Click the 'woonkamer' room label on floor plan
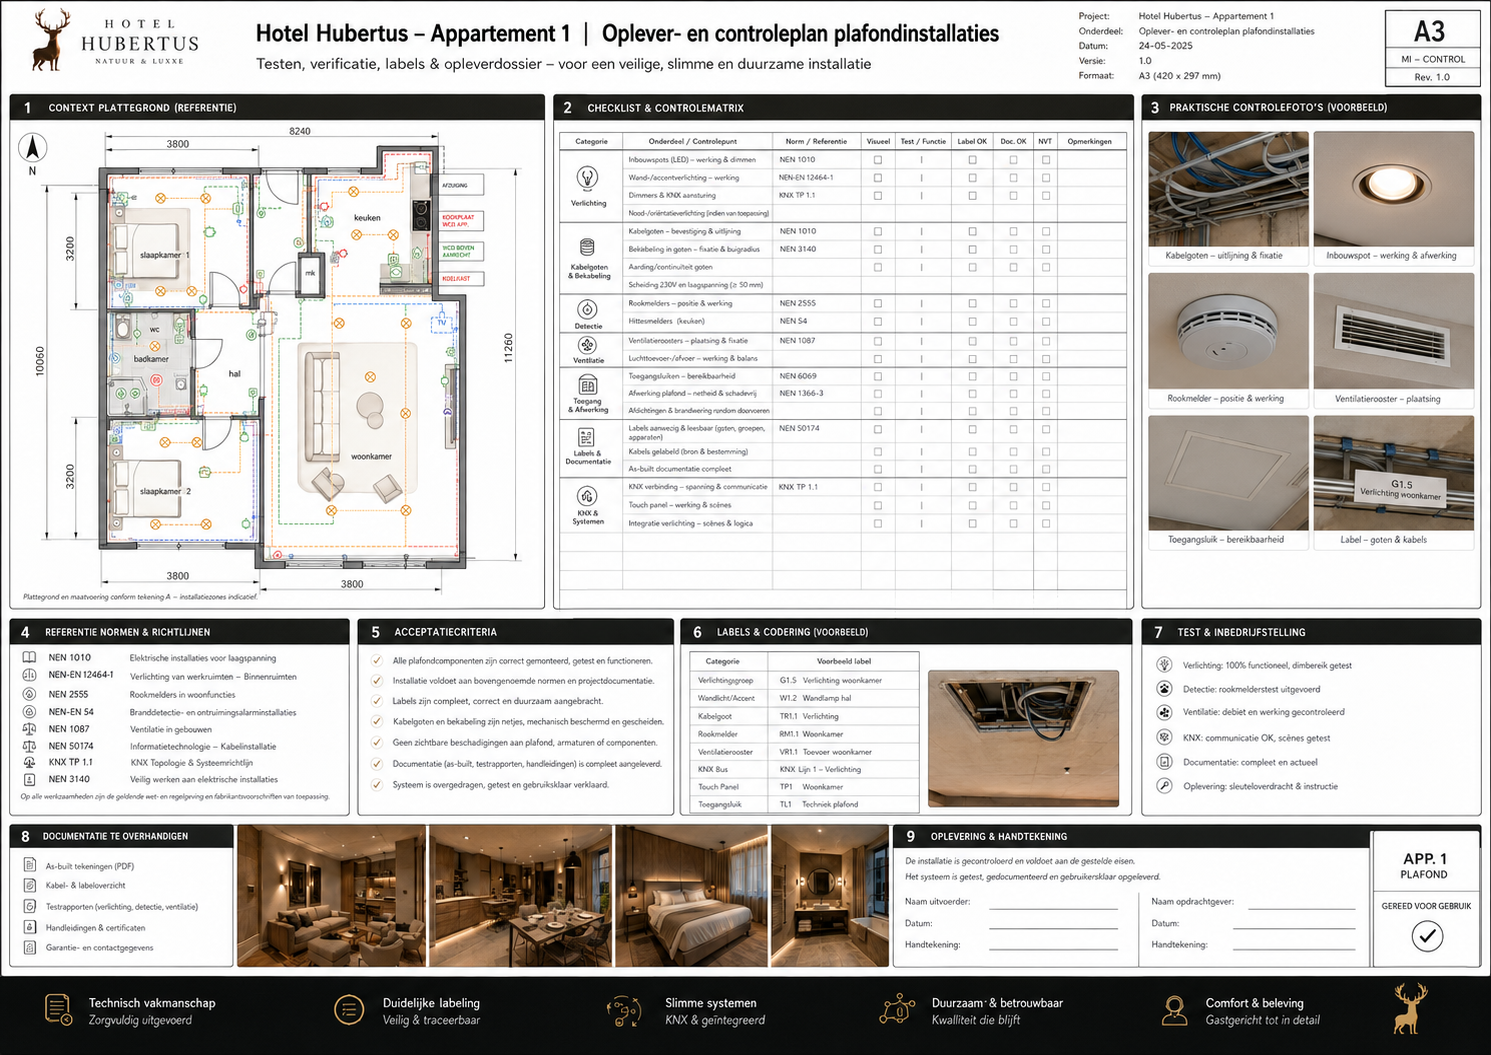Viewport: 1491px width, 1055px height. (371, 456)
